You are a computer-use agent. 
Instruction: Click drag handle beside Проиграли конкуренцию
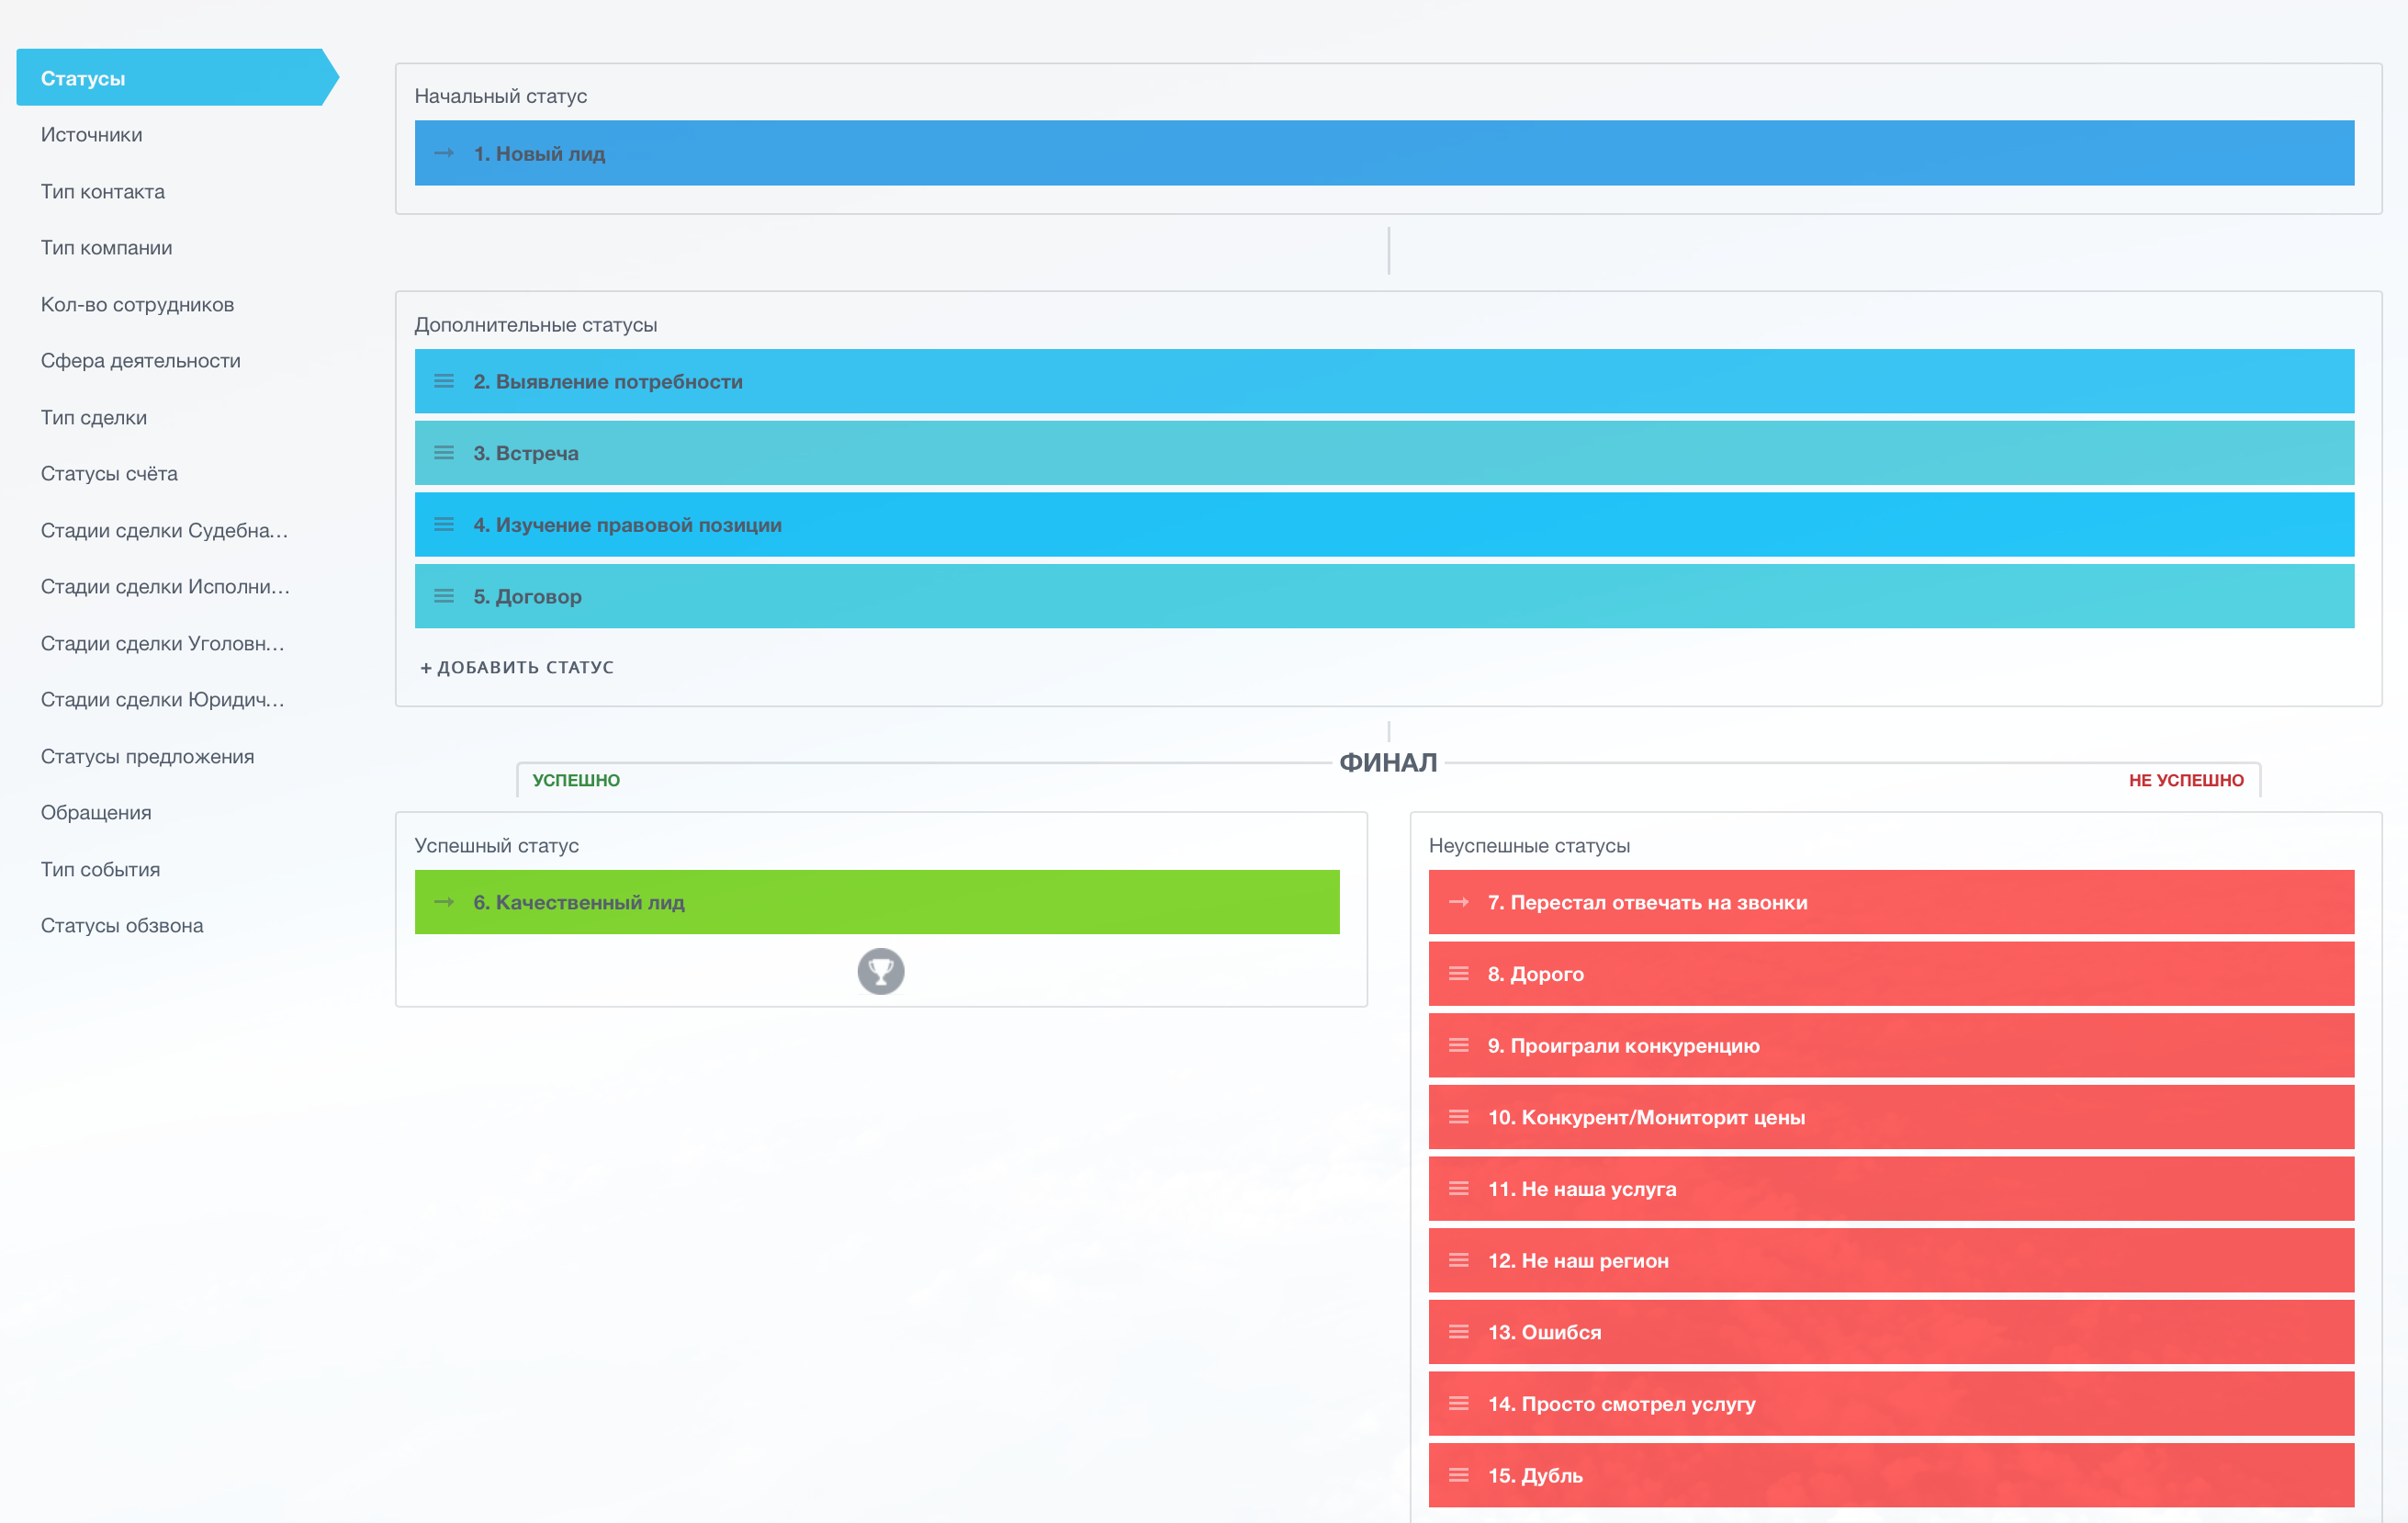pyautogui.click(x=1458, y=1045)
